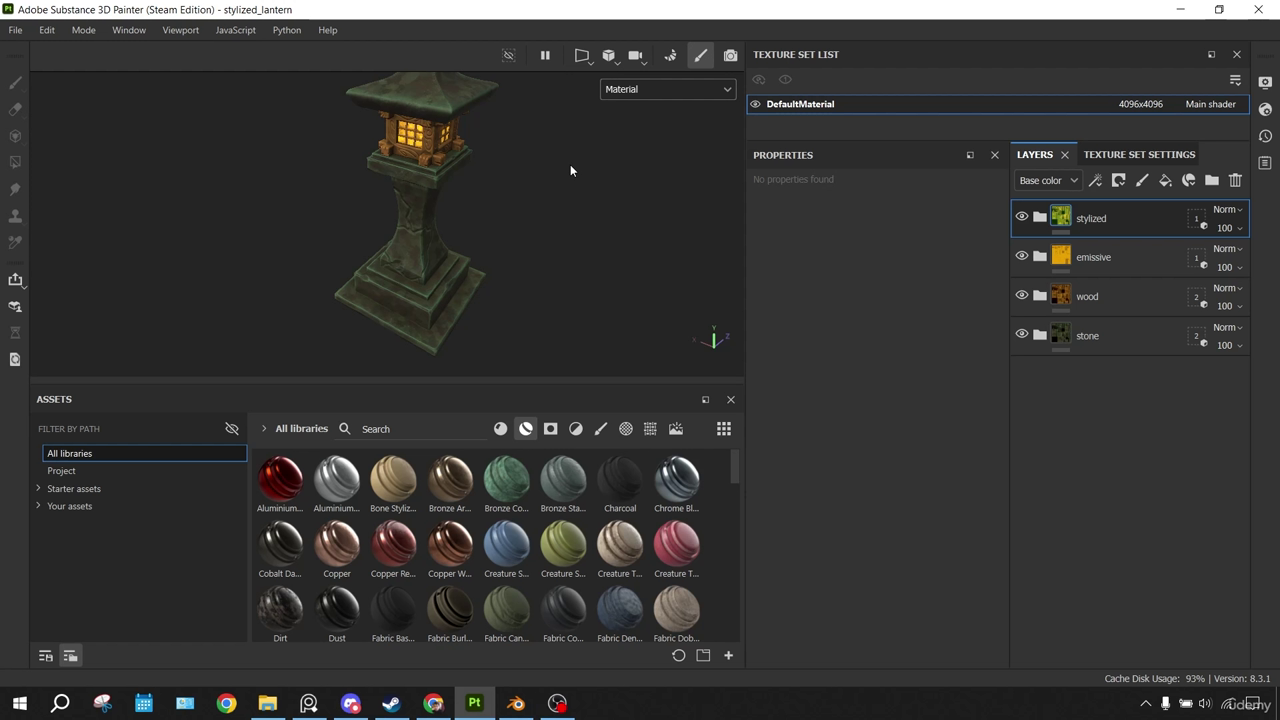
Task: Open stylized layer blend mode dropdown
Action: coord(1228,210)
